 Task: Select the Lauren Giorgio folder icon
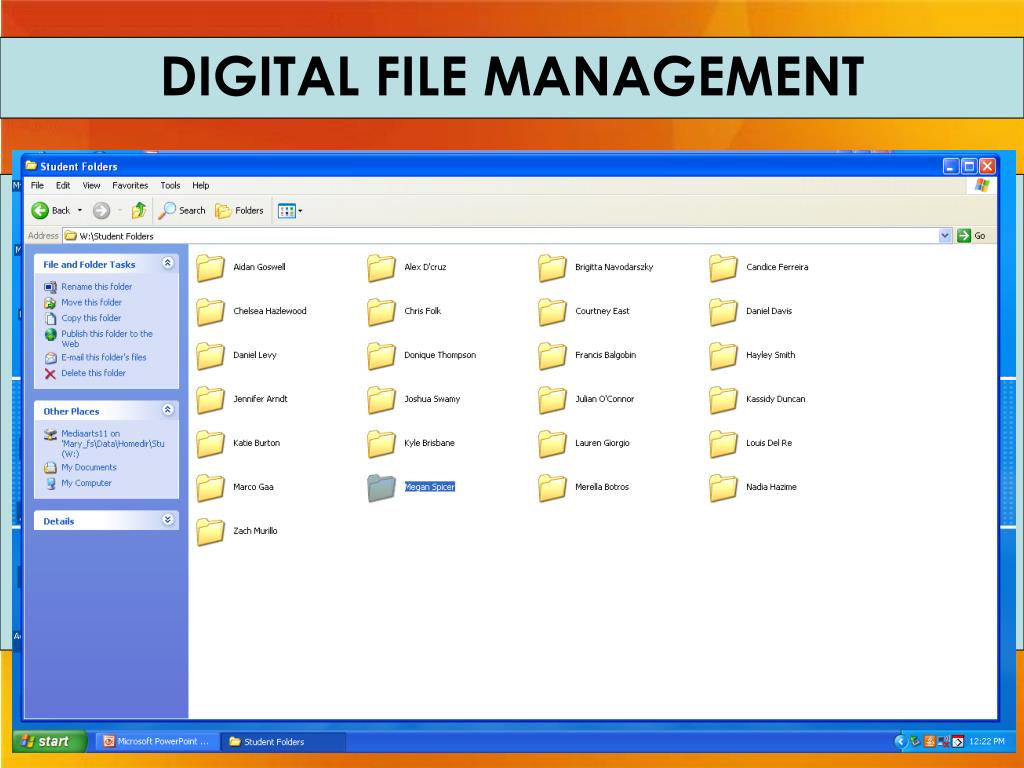(x=552, y=443)
